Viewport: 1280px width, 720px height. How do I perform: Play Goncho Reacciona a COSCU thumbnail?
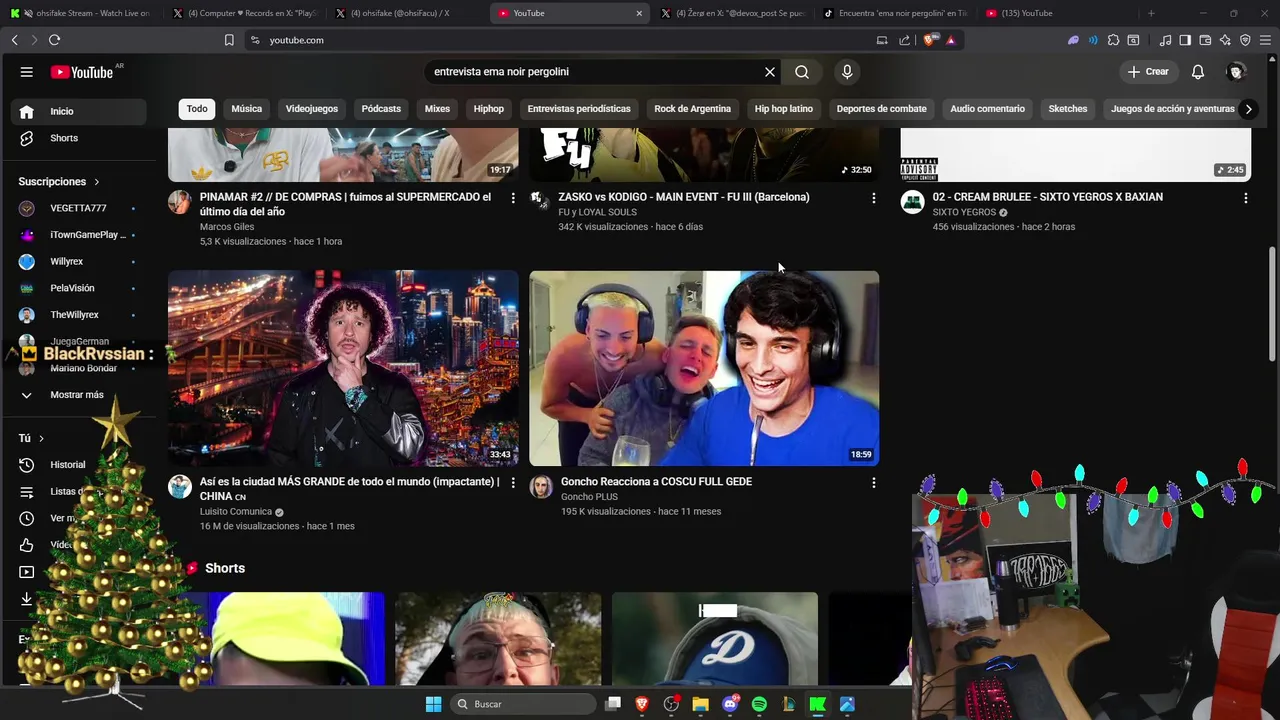coord(704,368)
